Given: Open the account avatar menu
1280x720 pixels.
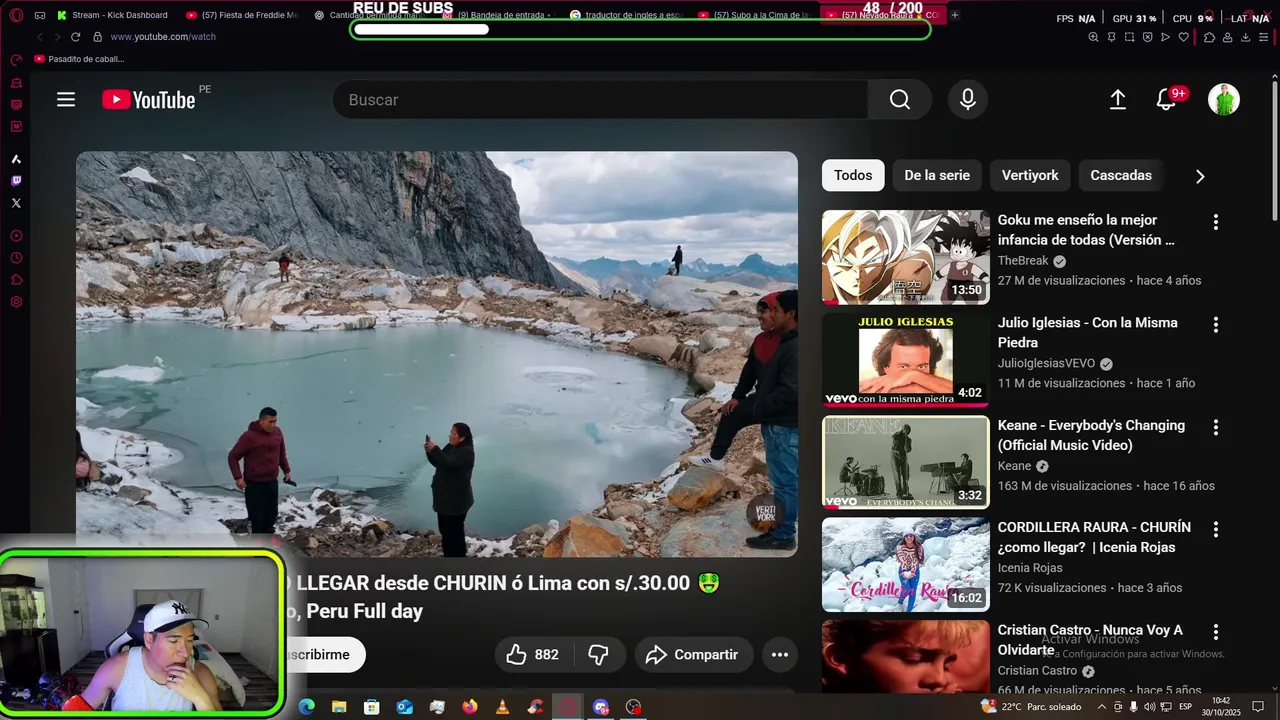Looking at the screenshot, I should 1224,99.
